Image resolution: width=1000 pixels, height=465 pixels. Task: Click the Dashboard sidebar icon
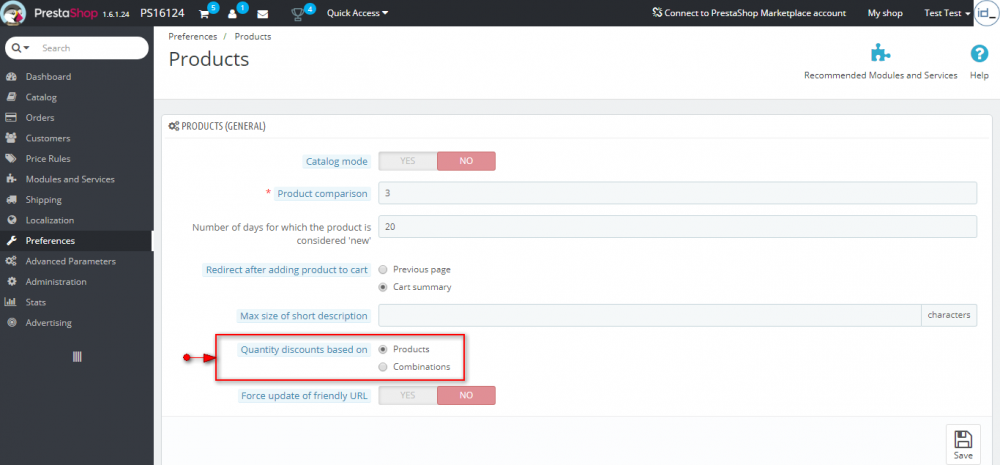click(11, 77)
